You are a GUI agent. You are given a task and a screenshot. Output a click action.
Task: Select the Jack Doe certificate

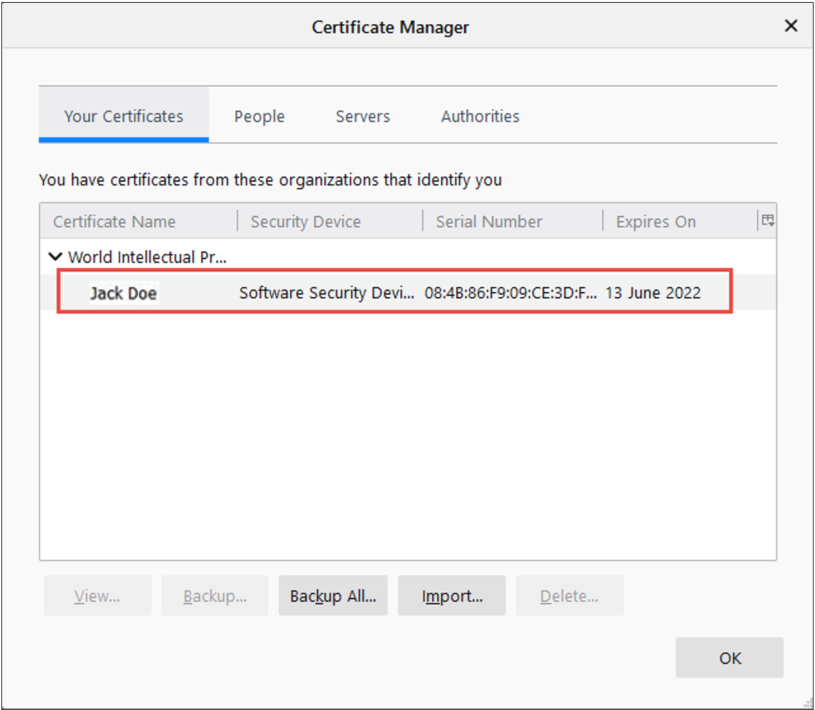tap(124, 293)
